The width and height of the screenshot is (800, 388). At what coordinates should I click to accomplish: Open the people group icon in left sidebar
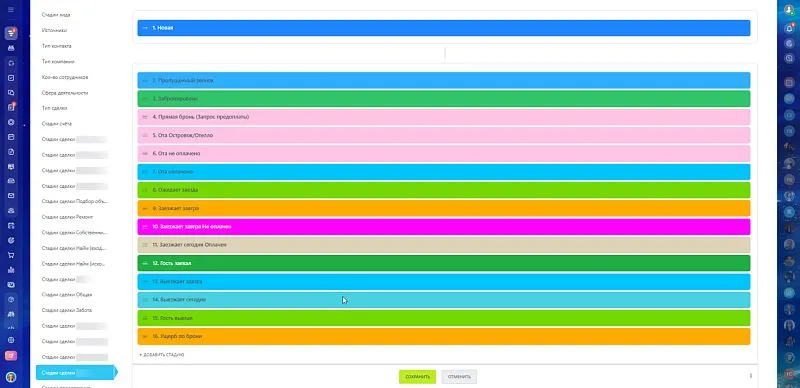click(x=11, y=48)
